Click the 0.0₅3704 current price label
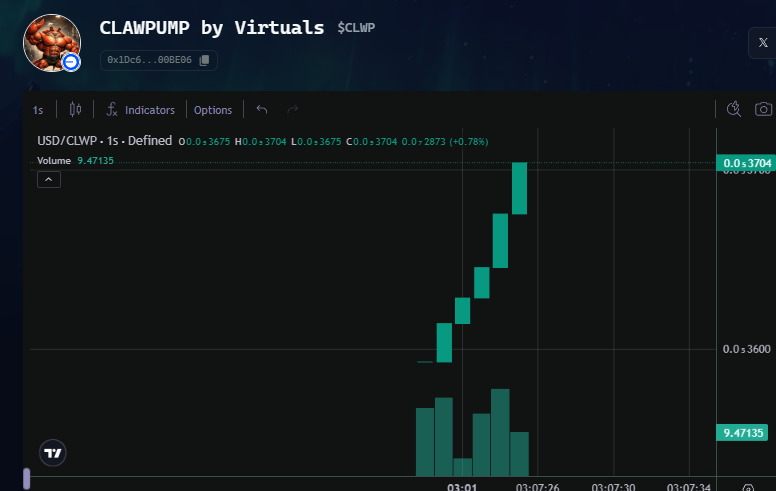776x491 pixels. [x=746, y=163]
